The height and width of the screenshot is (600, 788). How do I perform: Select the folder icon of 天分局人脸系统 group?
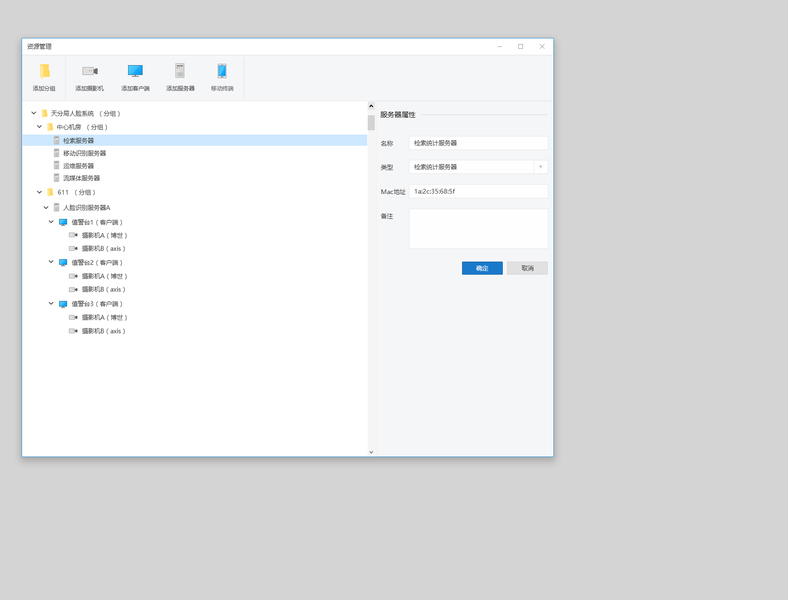(44, 114)
